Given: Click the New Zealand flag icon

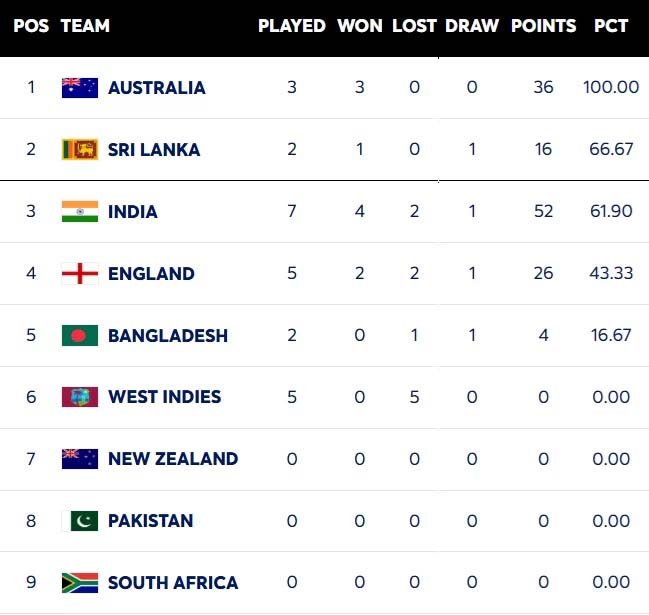Looking at the screenshot, I should tap(80, 459).
